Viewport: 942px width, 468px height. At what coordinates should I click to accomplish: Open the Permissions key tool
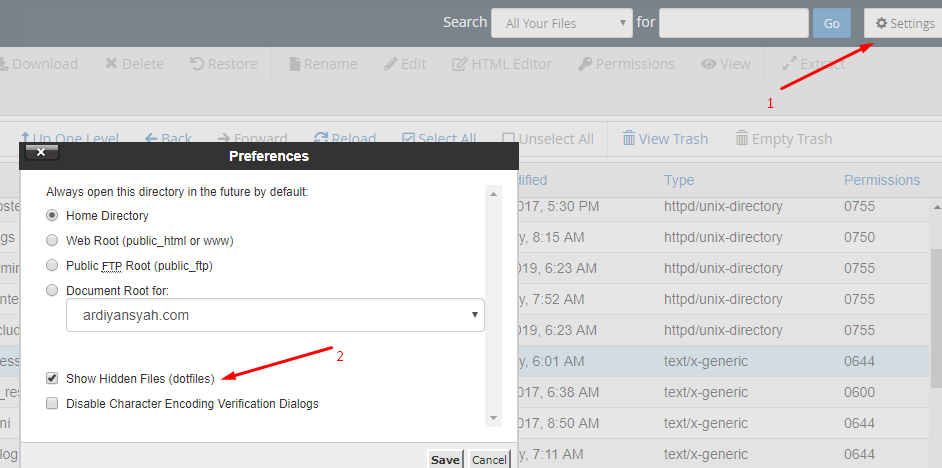click(627, 64)
